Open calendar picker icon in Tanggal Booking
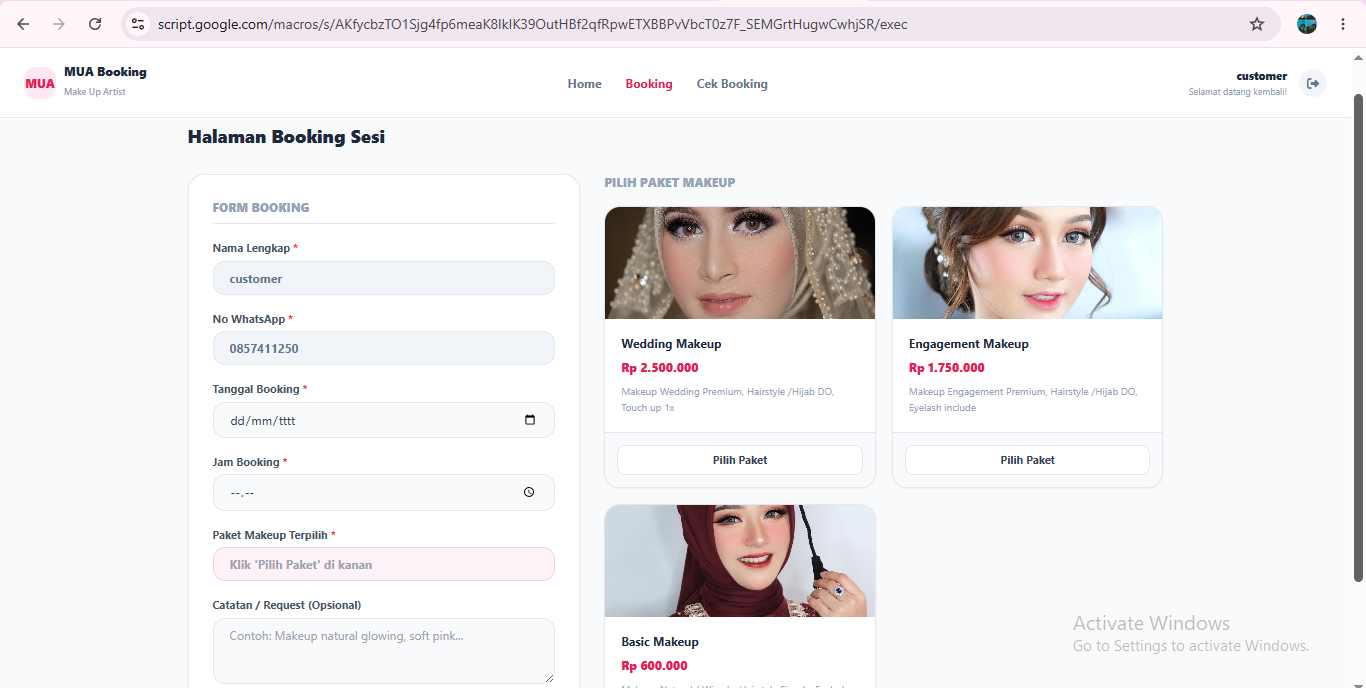This screenshot has height=688, width=1366. click(x=530, y=420)
